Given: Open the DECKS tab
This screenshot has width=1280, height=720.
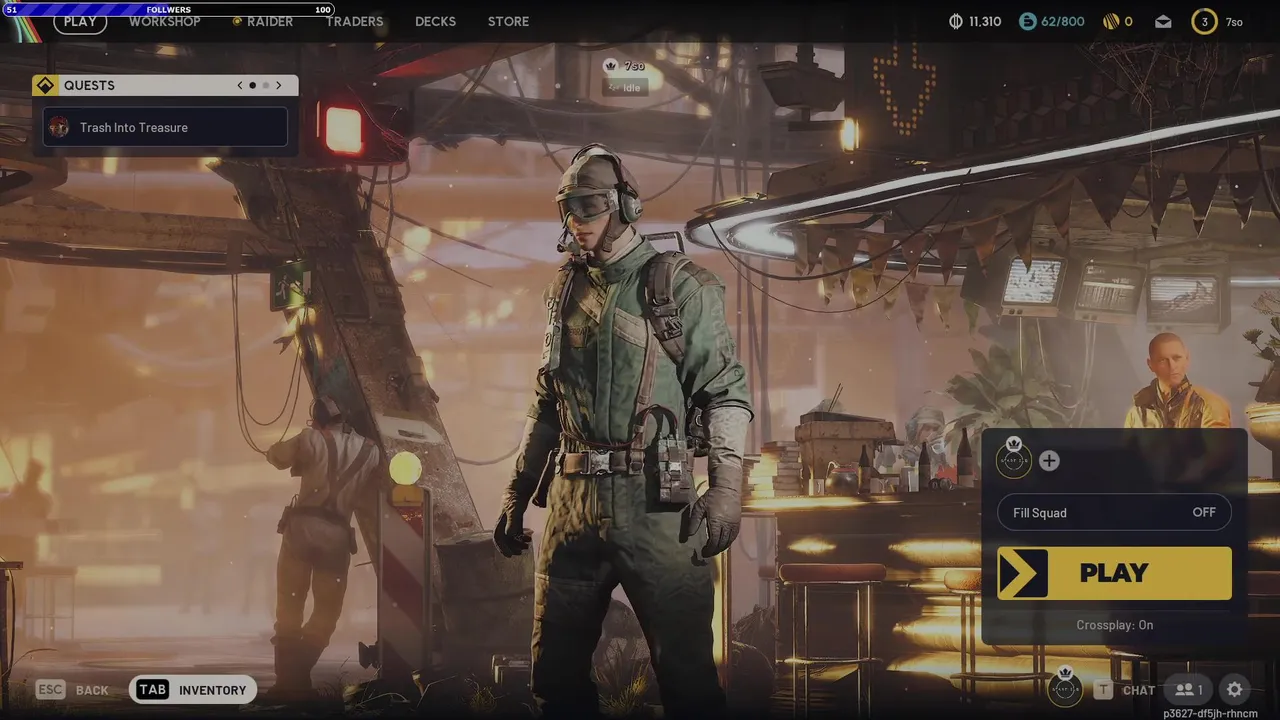Looking at the screenshot, I should click(435, 21).
